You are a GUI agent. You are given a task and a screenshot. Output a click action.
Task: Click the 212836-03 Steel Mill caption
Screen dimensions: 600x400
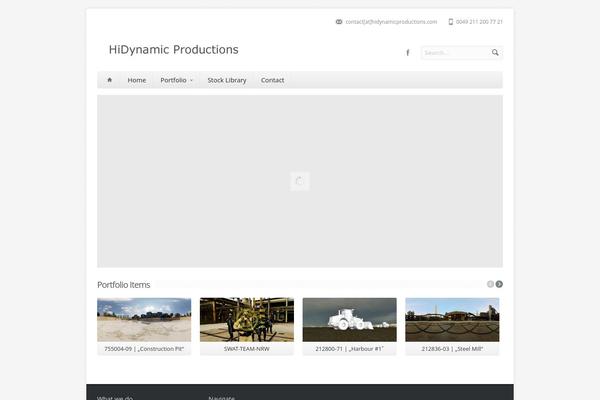[452, 349]
